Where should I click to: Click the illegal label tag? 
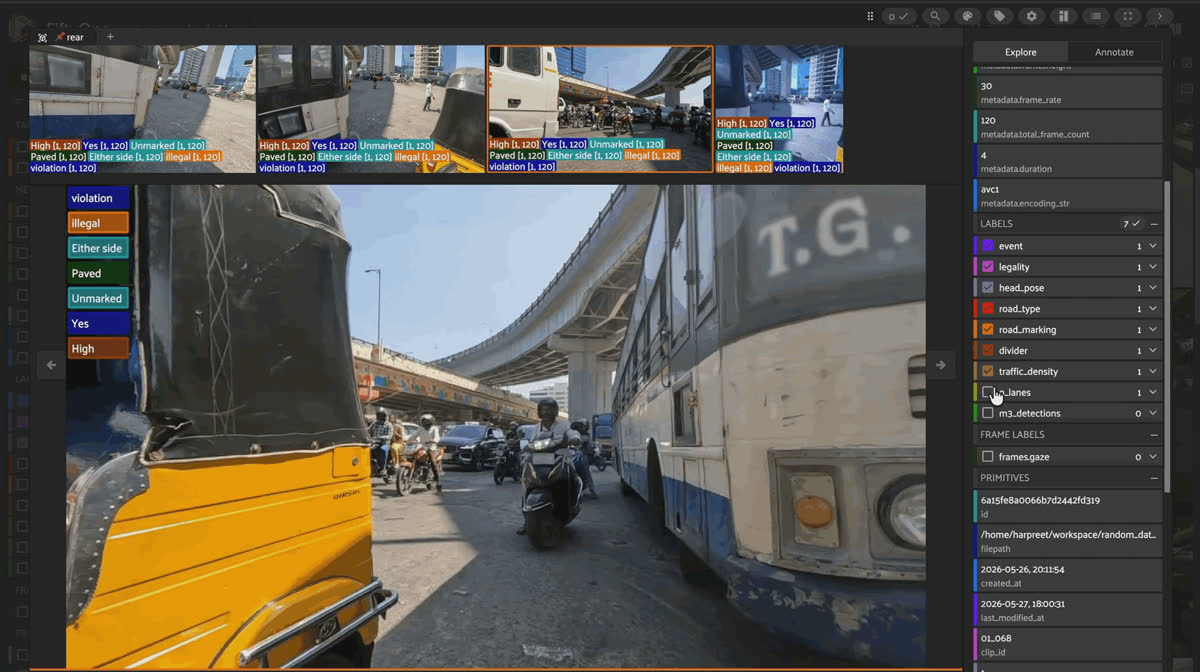pyautogui.click(x=98, y=223)
